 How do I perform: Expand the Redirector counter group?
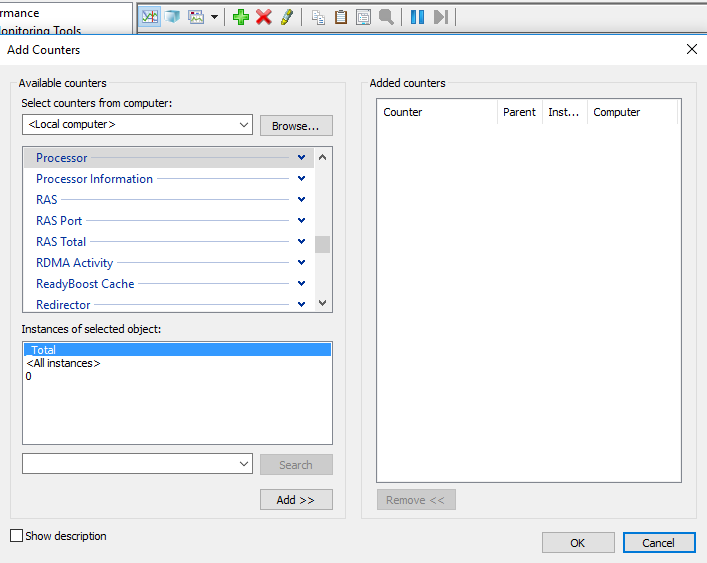click(x=302, y=304)
